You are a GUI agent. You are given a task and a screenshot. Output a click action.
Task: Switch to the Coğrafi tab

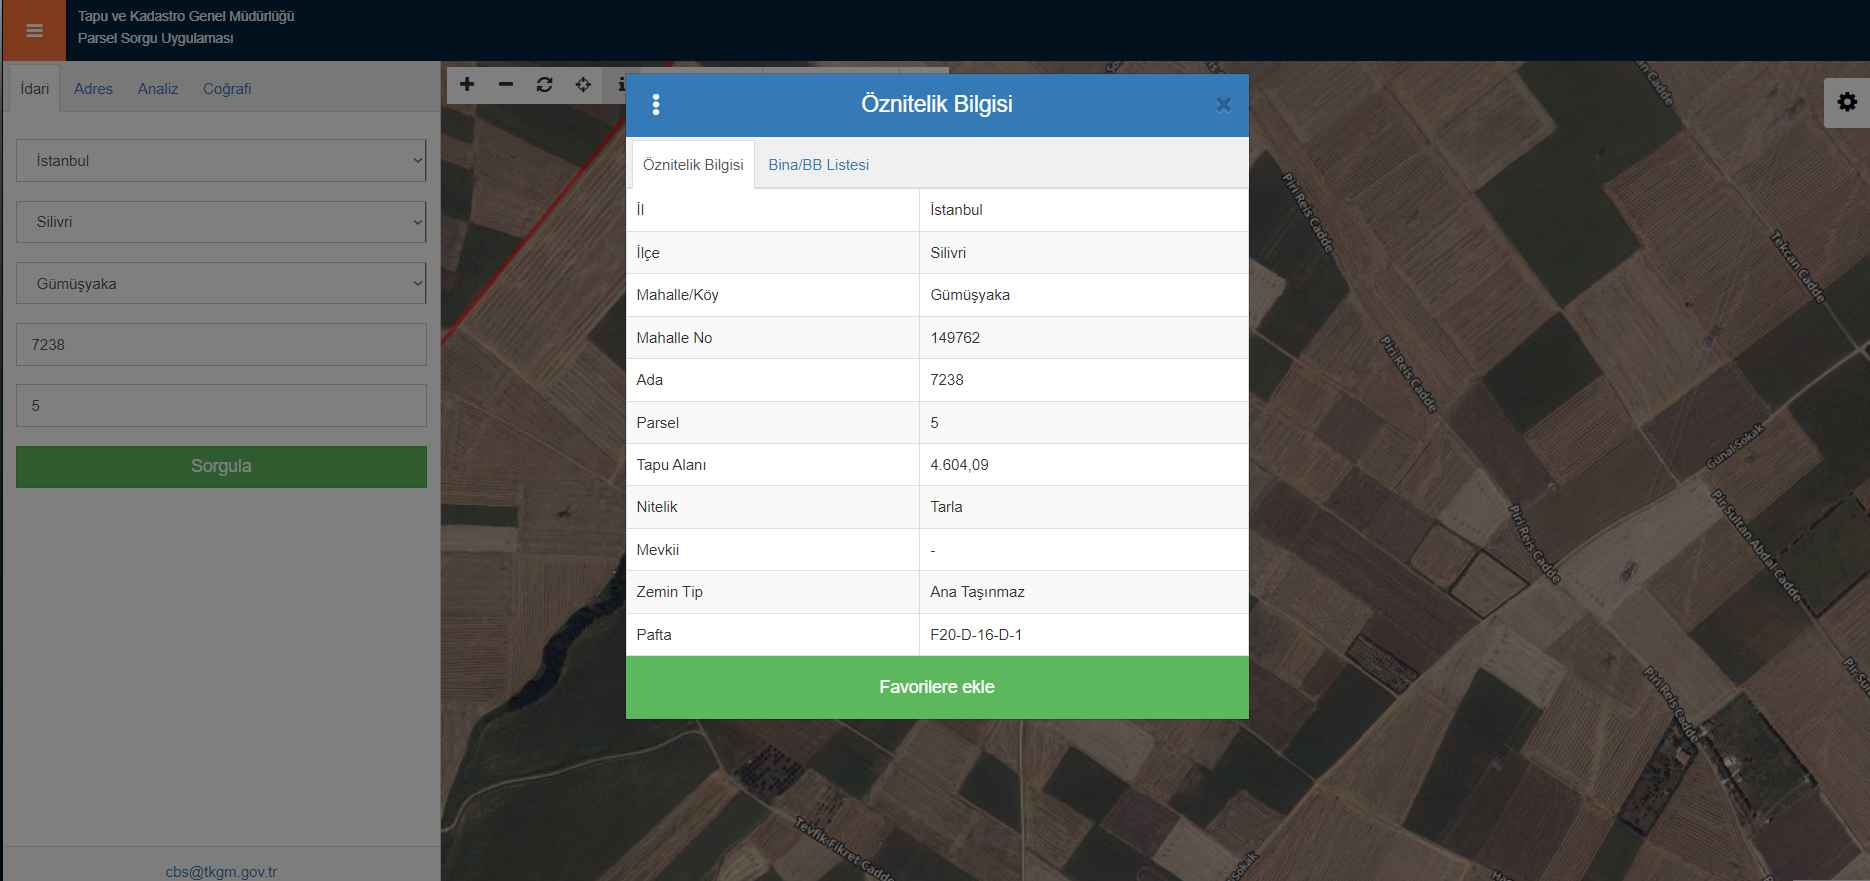coord(227,89)
